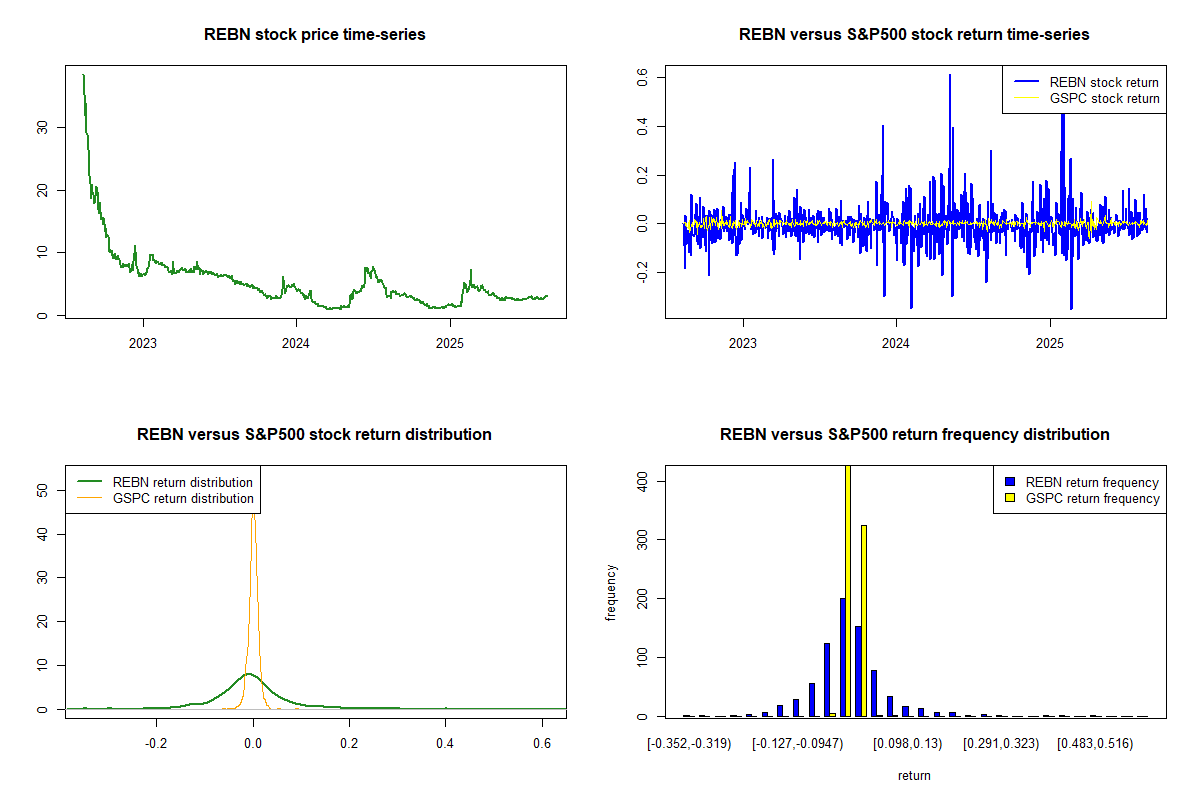Click the 'REBN versus S&P500 return frequency distribution' title
The image size is (1200, 800).
(x=914, y=435)
